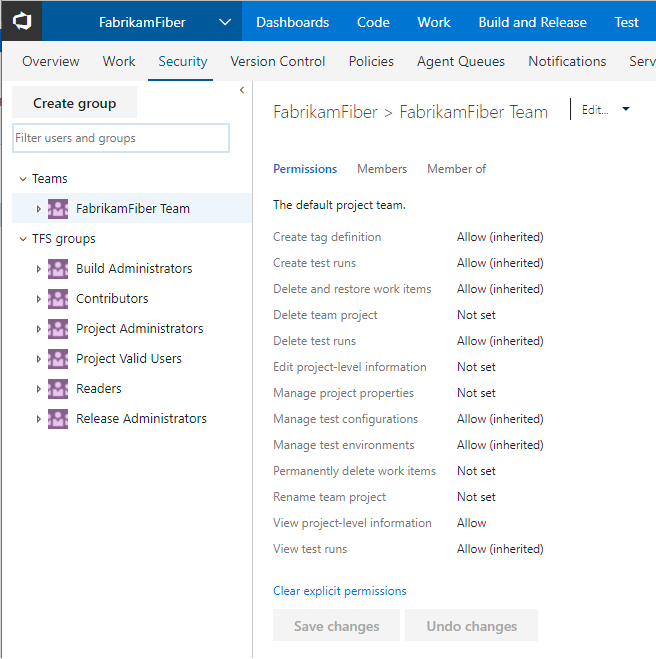
Task: Select the Security admin tab
Action: [x=182, y=61]
